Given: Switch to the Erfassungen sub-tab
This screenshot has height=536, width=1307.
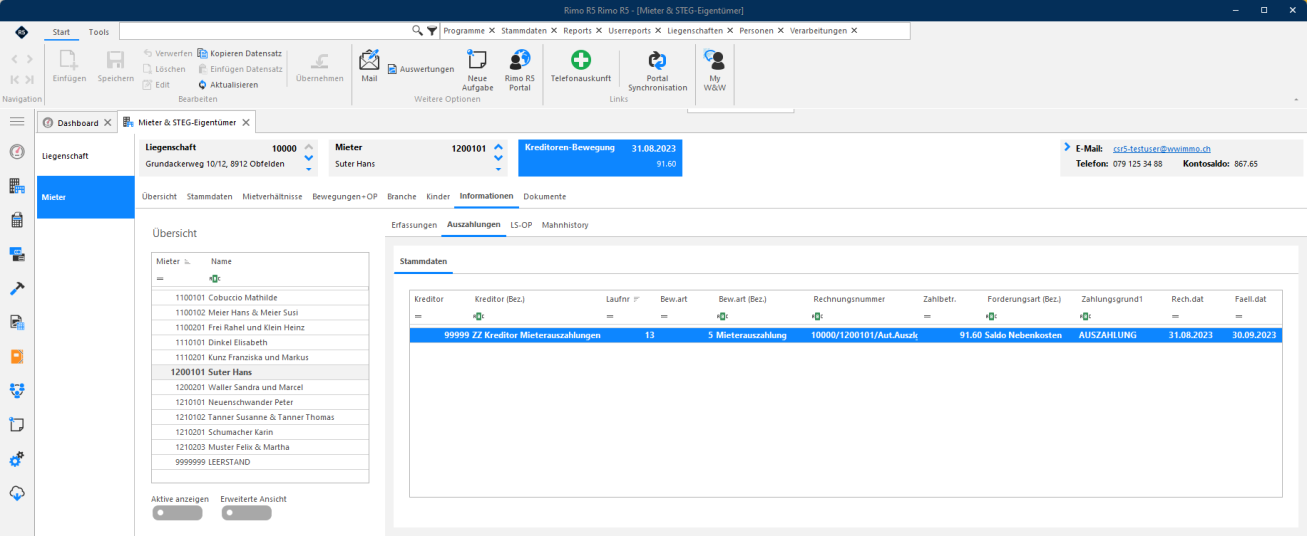Looking at the screenshot, I should pos(414,225).
